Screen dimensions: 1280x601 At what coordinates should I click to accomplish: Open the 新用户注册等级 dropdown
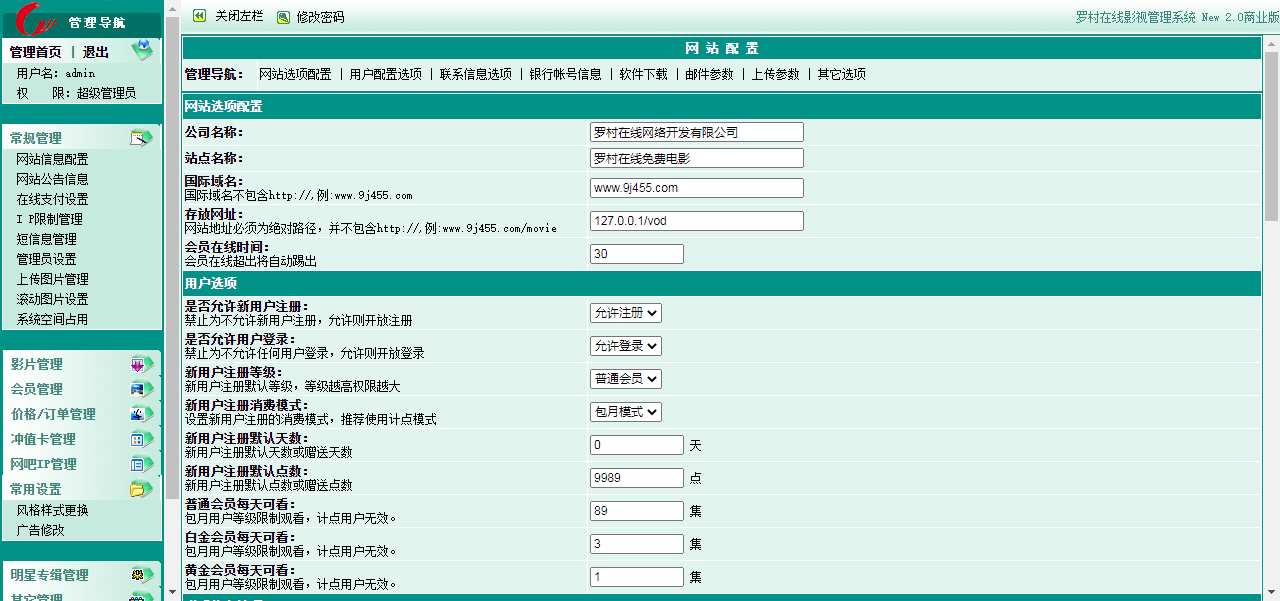pyautogui.click(x=626, y=379)
